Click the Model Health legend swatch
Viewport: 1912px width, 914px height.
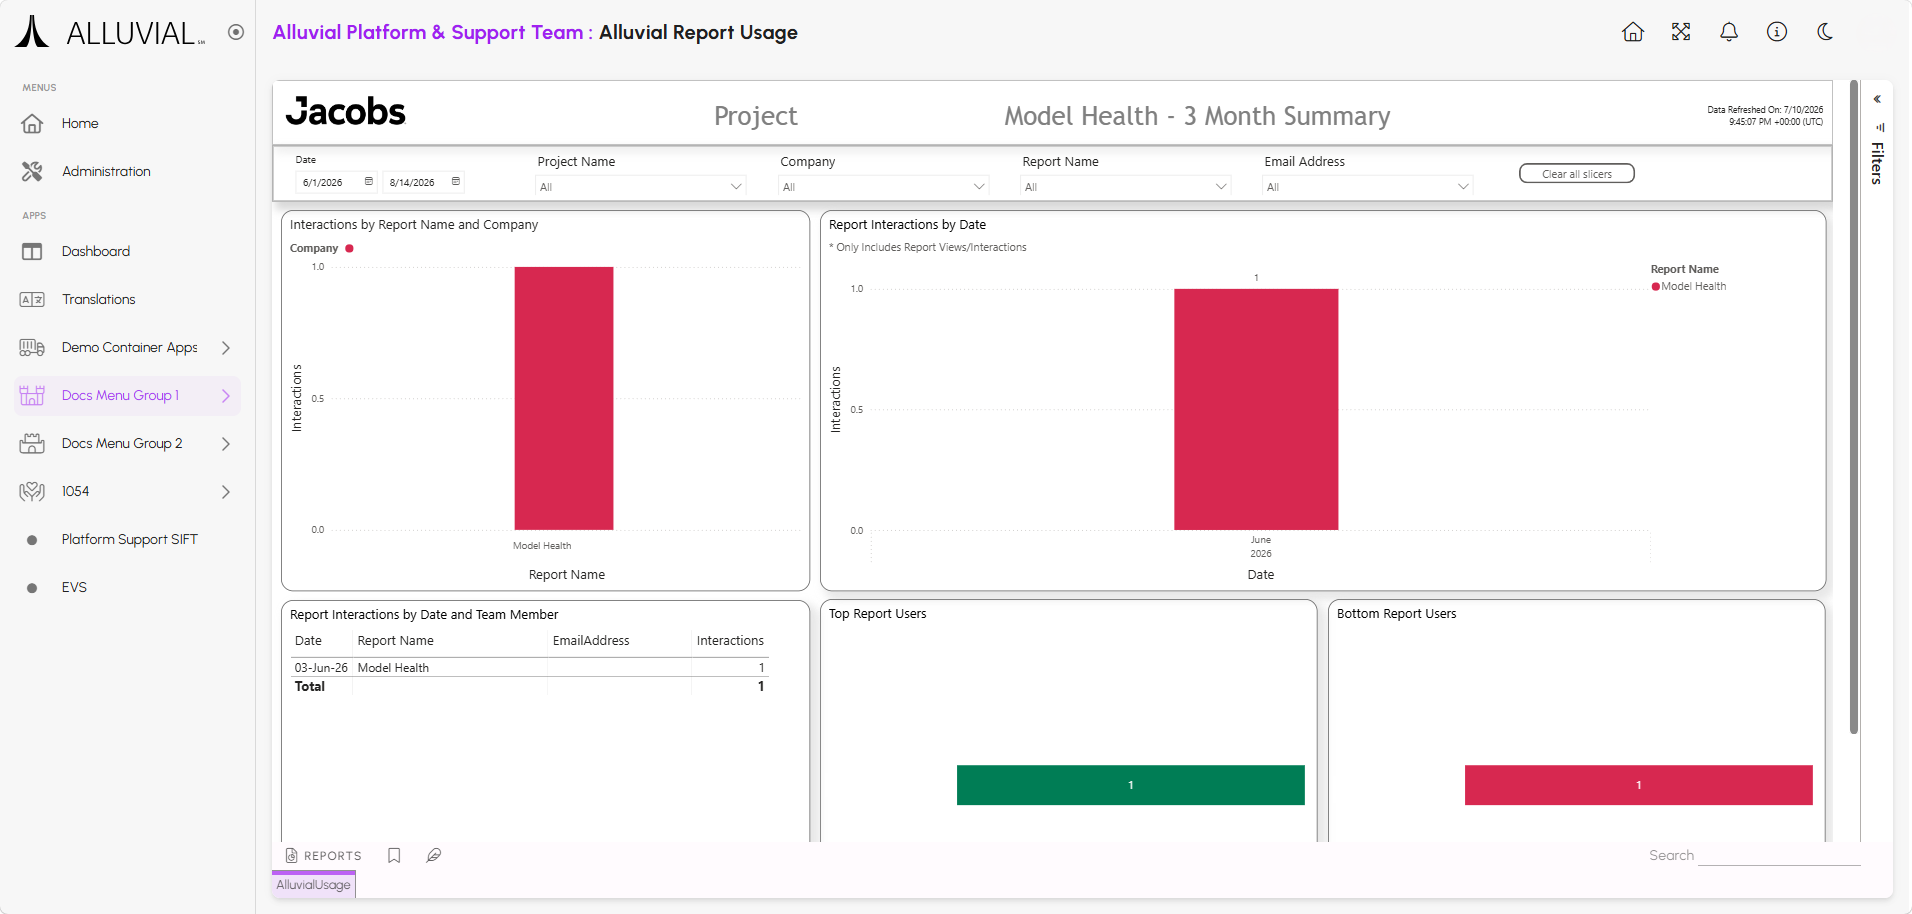click(1655, 287)
